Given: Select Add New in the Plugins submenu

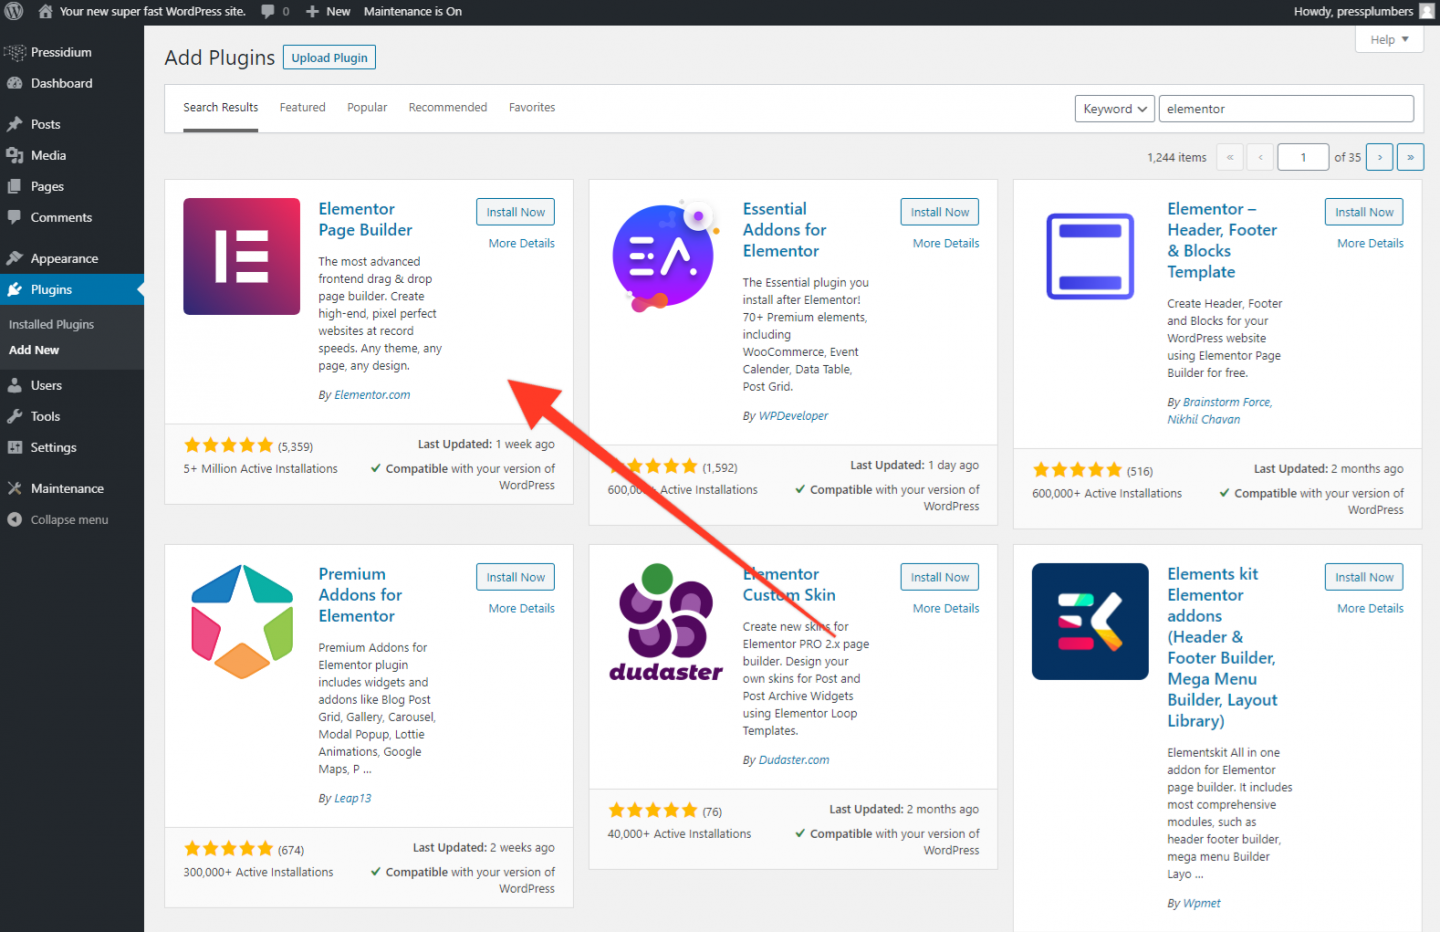Looking at the screenshot, I should [x=34, y=350].
